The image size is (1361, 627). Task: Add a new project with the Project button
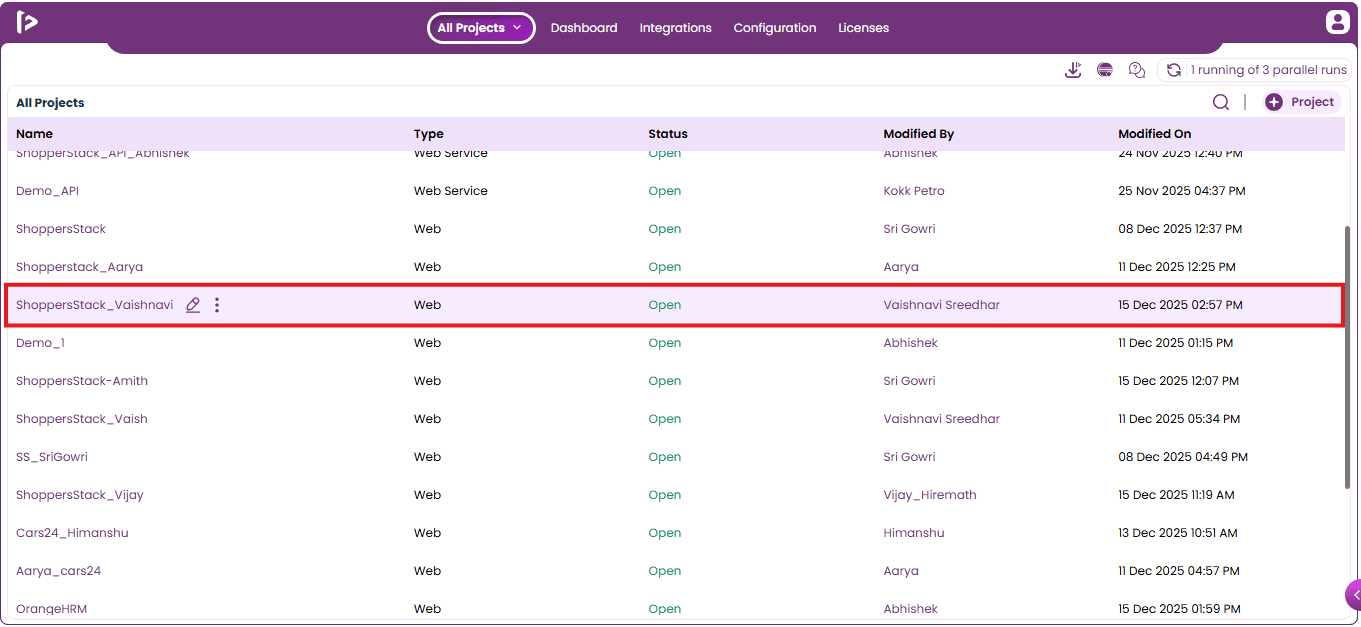click(1301, 102)
